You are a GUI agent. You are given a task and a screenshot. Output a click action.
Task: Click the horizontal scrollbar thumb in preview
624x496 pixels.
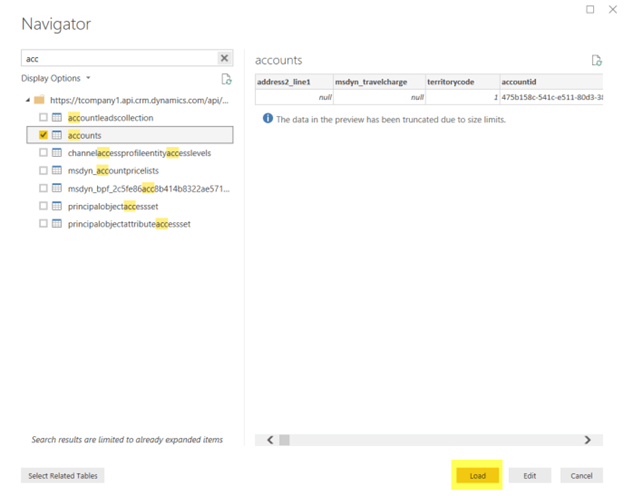pos(284,440)
